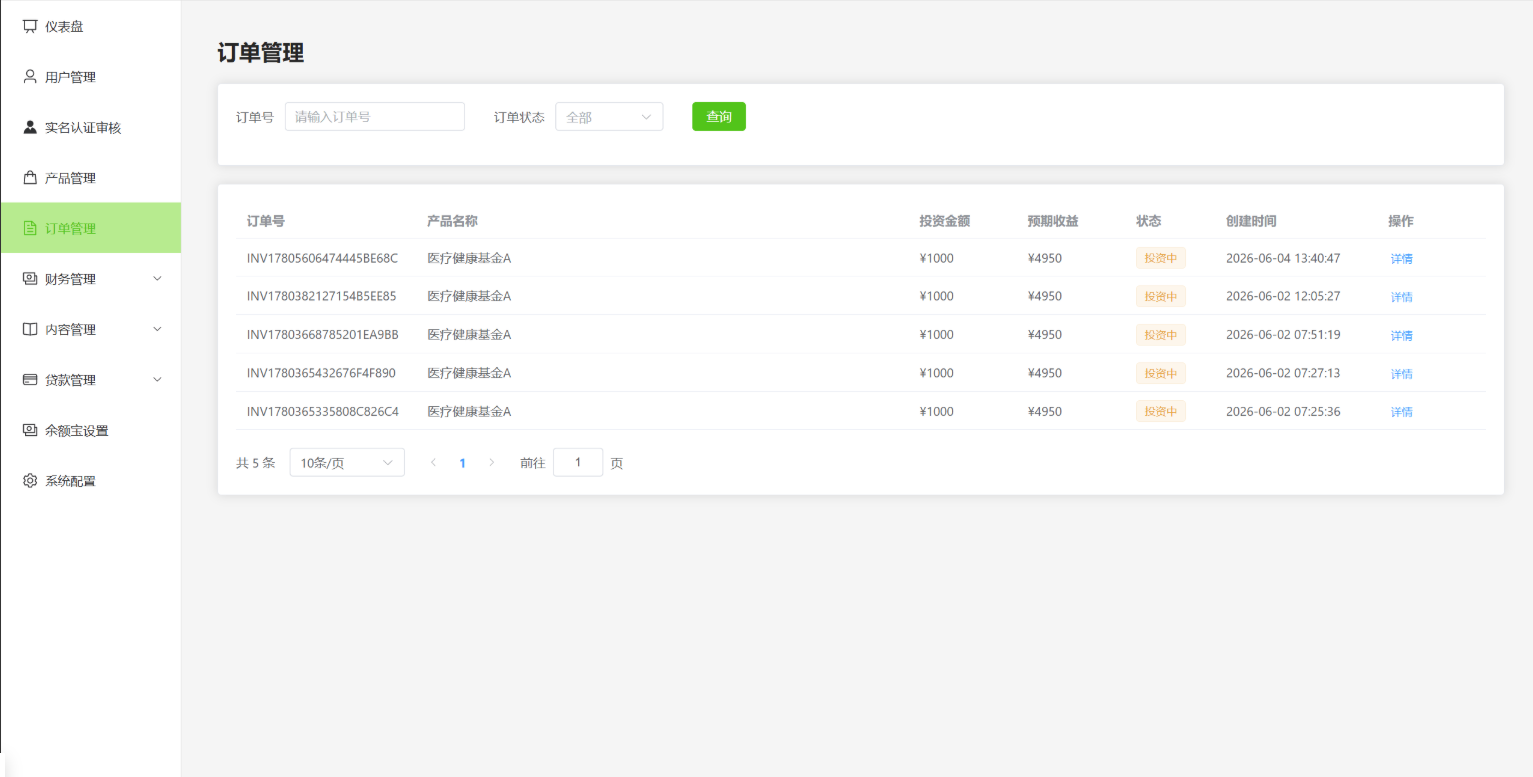Open 详情 for order INV1780365335808C826C4
Viewport: 1533px width, 777px height.
pyautogui.click(x=1401, y=412)
